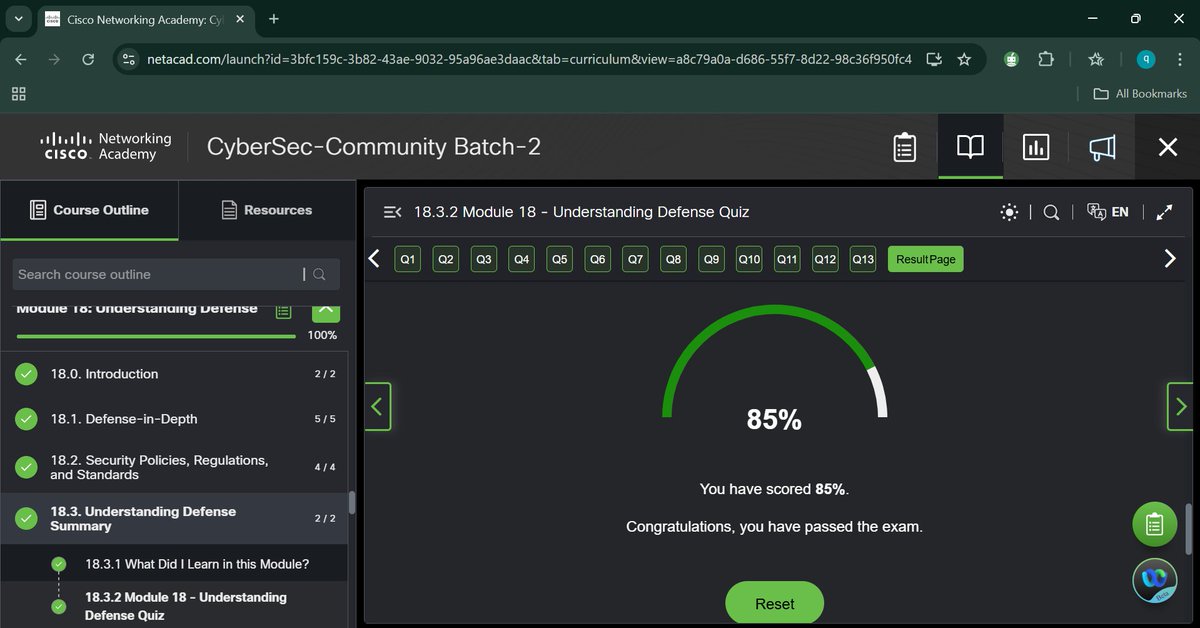
Task: Click the checkmark next to 18.0. Introduction
Action: [26, 374]
